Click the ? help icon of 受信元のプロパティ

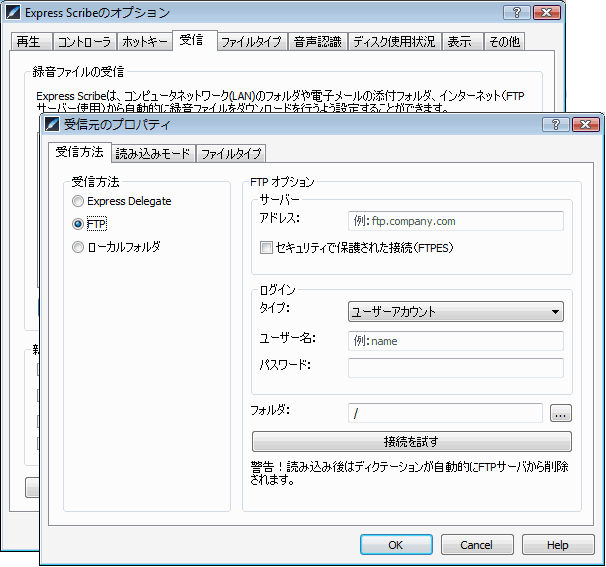click(x=556, y=124)
